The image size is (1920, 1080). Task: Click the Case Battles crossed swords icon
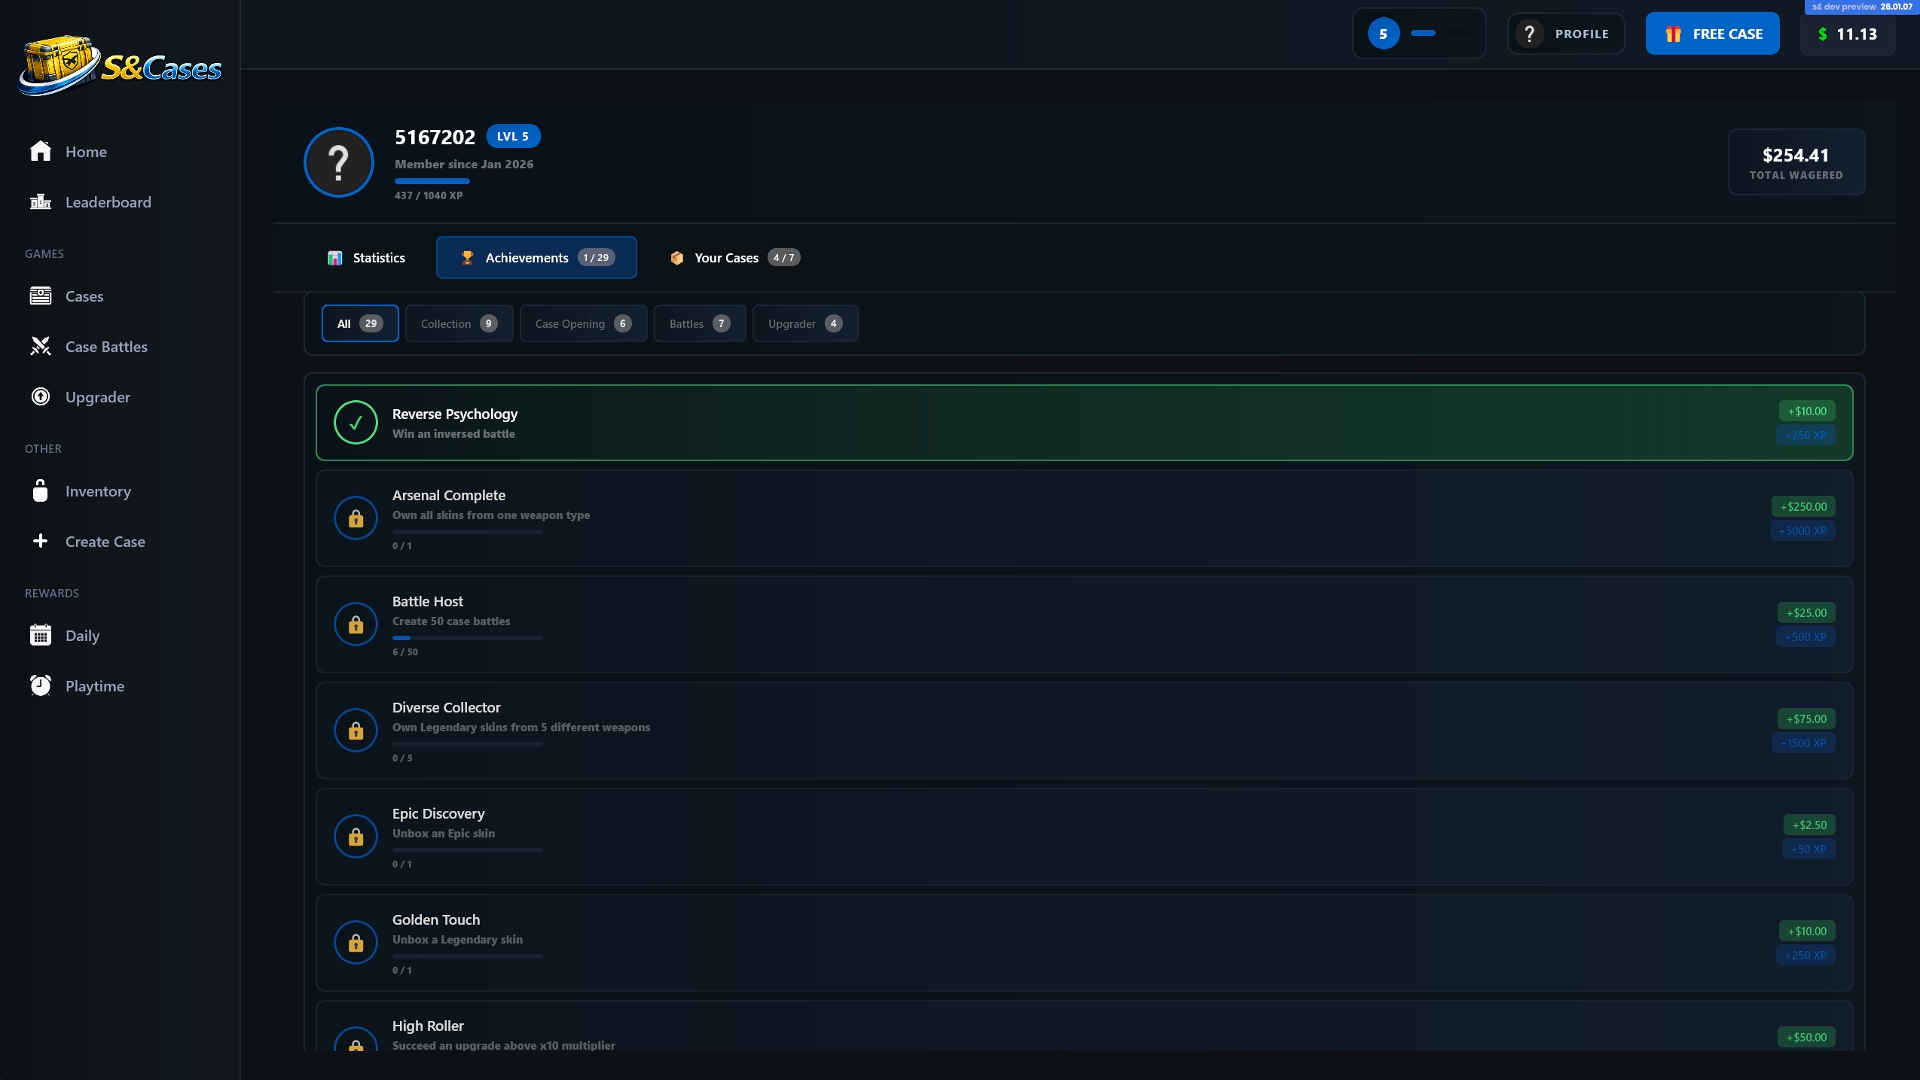point(40,346)
